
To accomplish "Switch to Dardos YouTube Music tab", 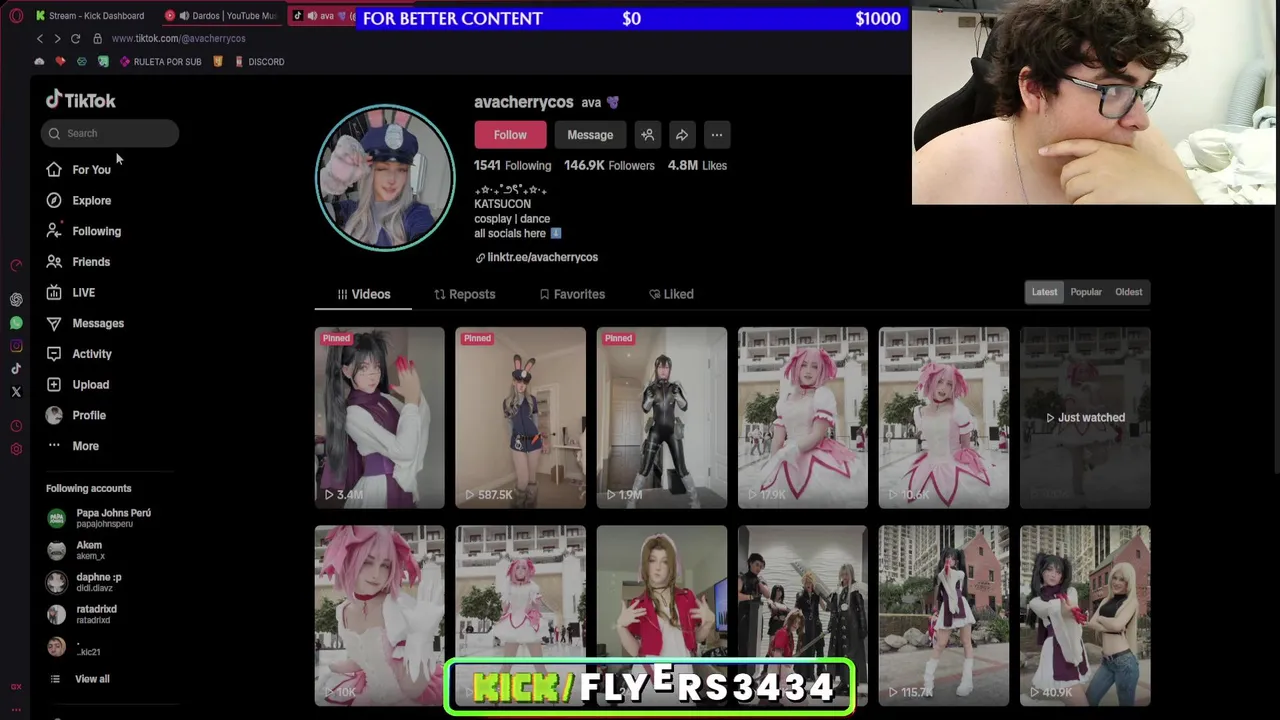I will tap(221, 16).
